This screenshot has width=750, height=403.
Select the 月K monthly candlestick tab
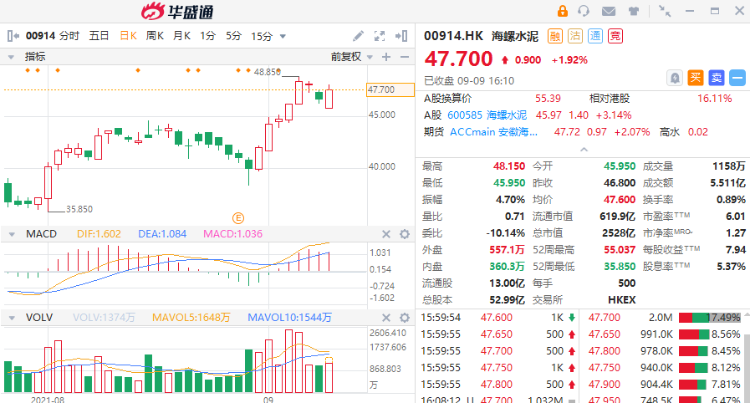[x=181, y=36]
